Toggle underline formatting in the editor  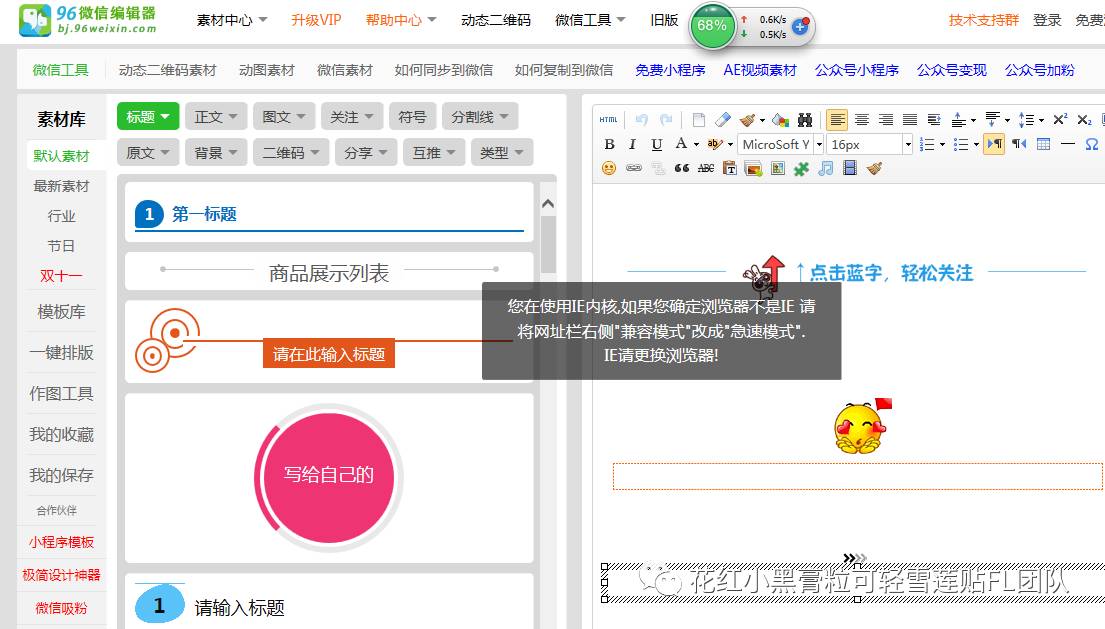tap(655, 143)
